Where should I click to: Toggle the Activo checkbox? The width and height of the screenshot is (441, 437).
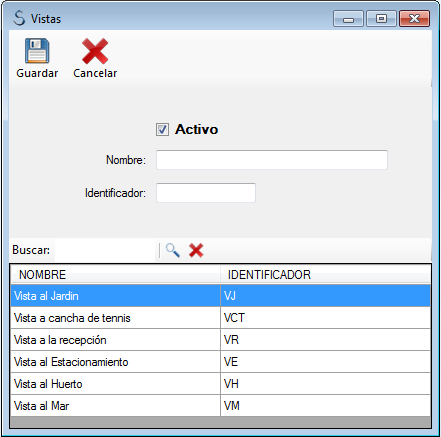(162, 129)
